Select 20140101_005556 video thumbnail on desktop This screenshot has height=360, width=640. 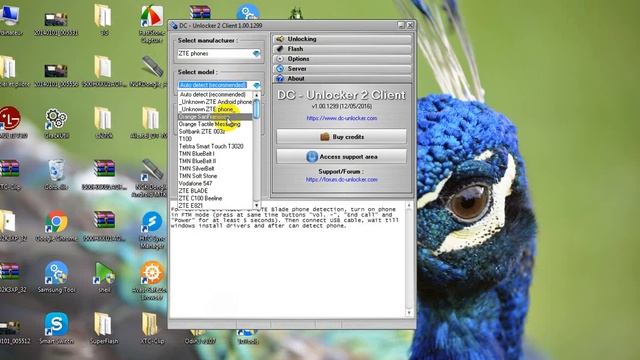56,74
